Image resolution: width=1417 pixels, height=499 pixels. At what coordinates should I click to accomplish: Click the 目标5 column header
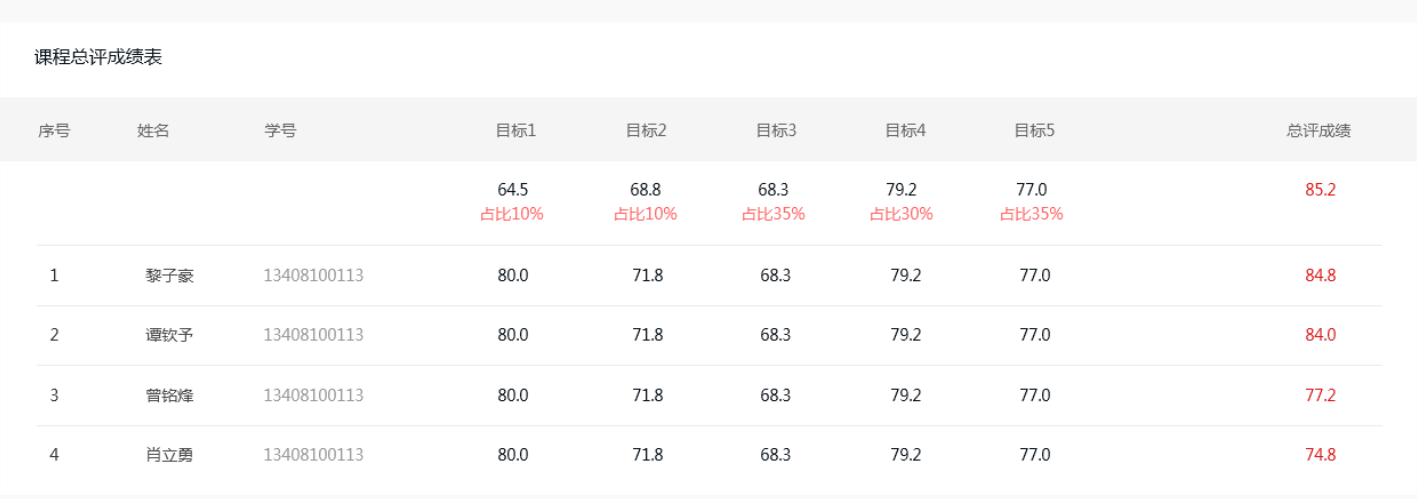click(x=1035, y=130)
